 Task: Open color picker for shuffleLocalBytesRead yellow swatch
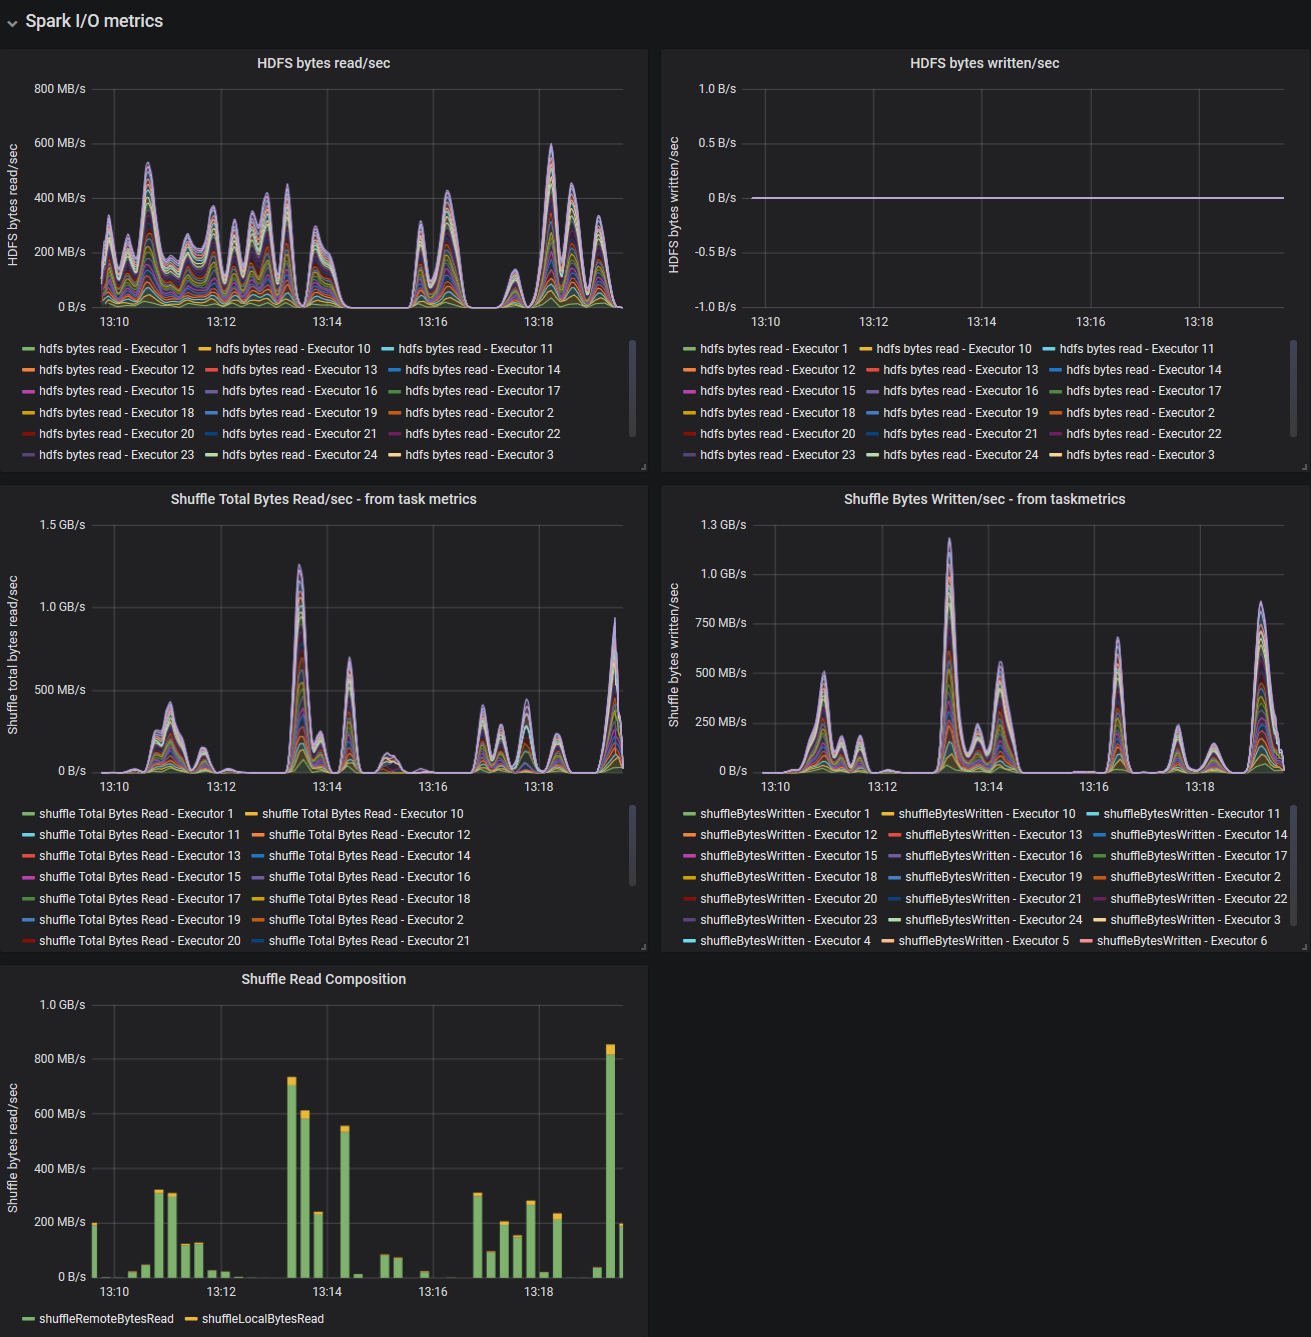(x=191, y=1319)
